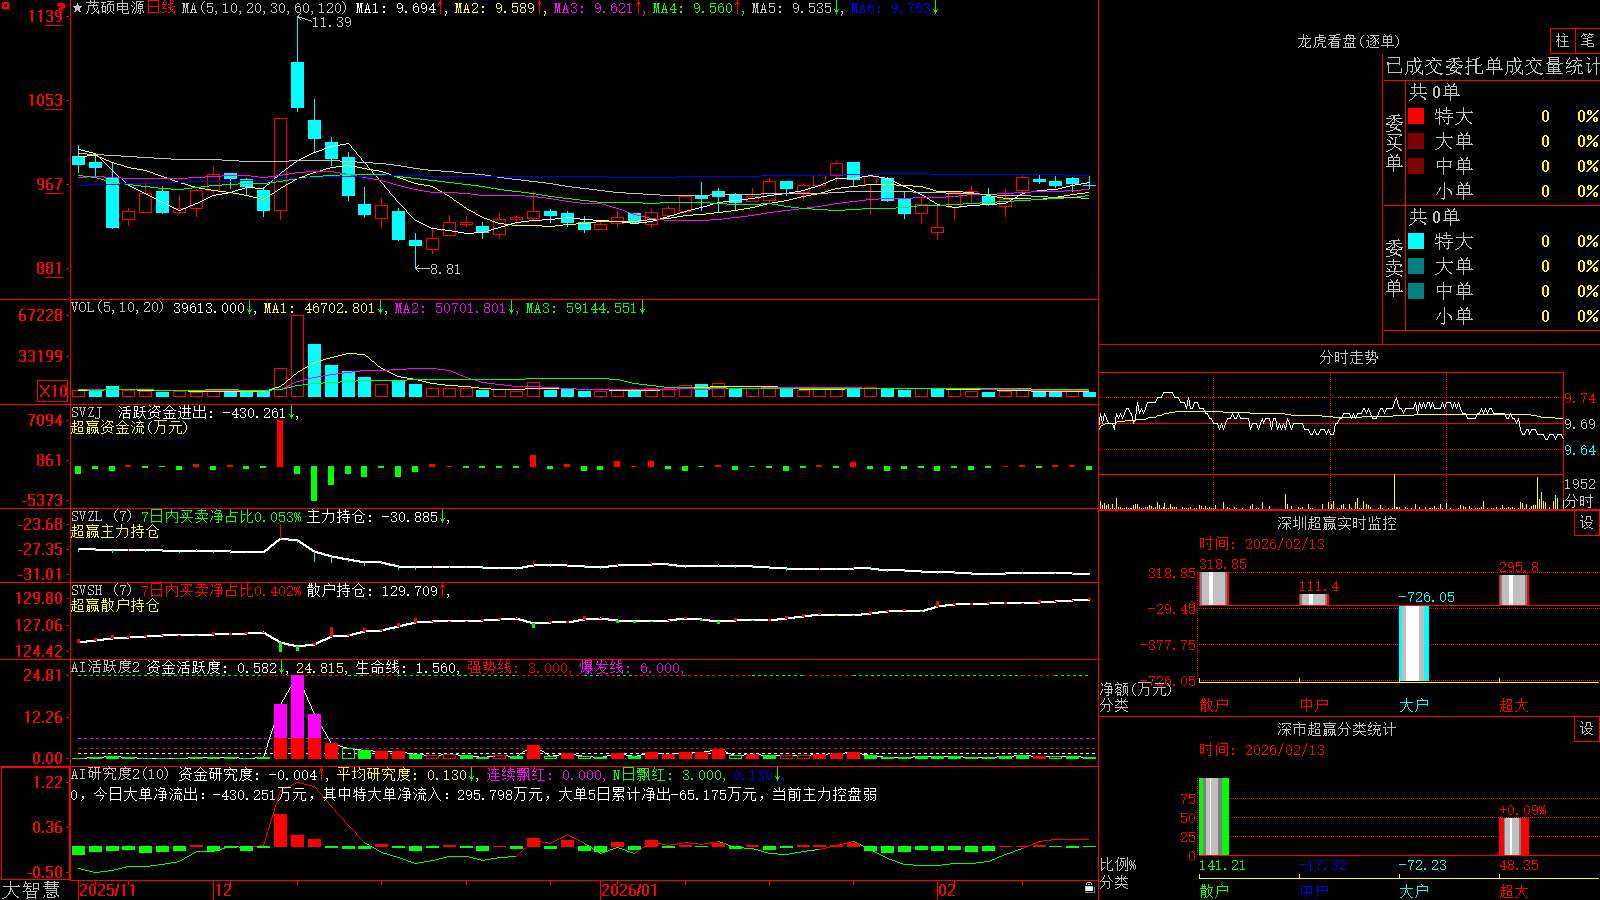1600x900 pixels.
Task: Click the 大户 cyan bar labeled -726.05
Action: click(x=1414, y=643)
